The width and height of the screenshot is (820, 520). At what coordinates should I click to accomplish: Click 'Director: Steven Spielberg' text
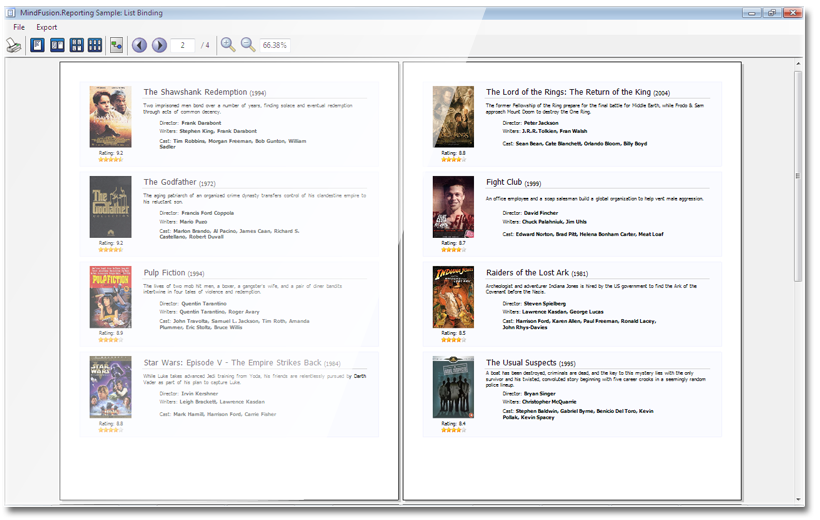(534, 303)
